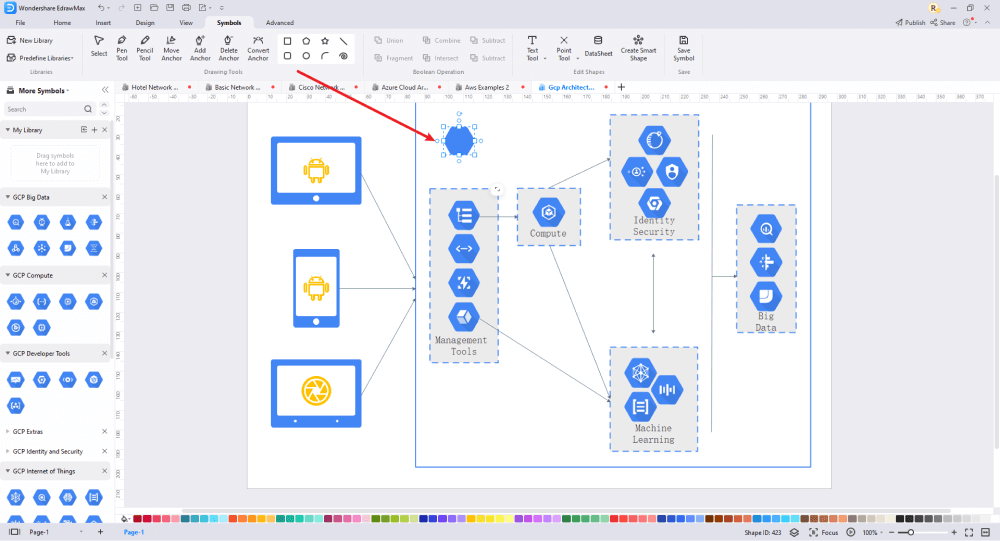Click the New Library button
This screenshot has height=541, width=1000.
(x=30, y=40)
